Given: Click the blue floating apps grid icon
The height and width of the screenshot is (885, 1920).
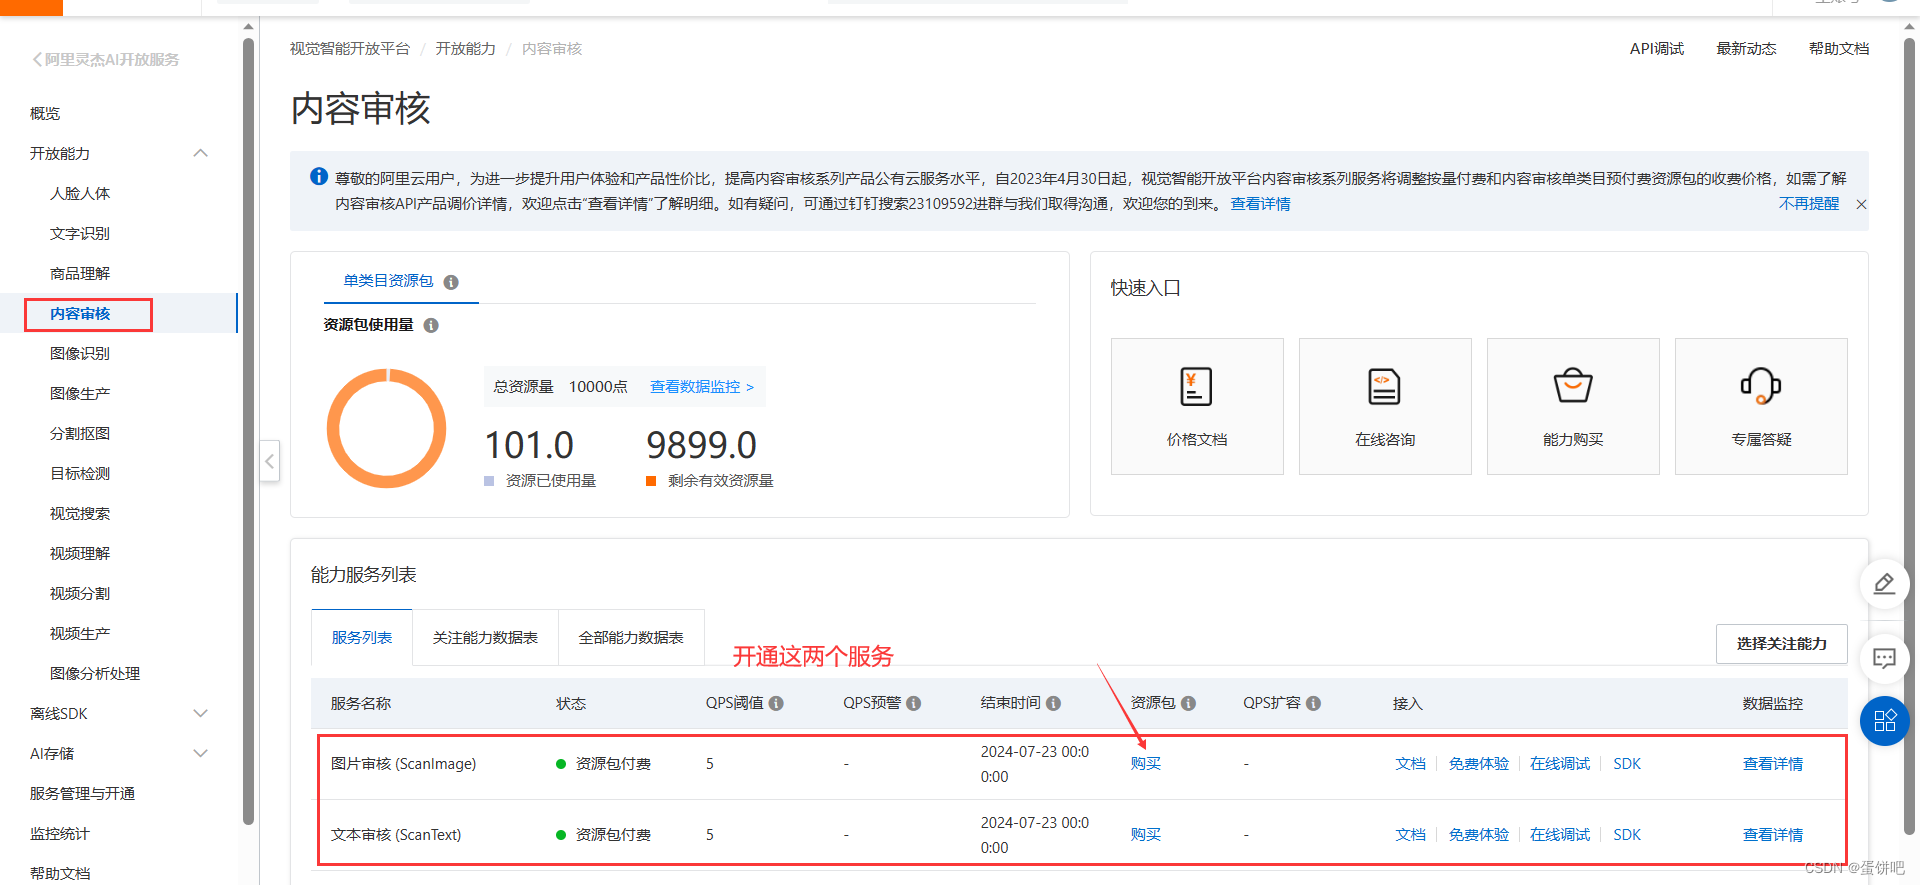Looking at the screenshot, I should click(1884, 721).
